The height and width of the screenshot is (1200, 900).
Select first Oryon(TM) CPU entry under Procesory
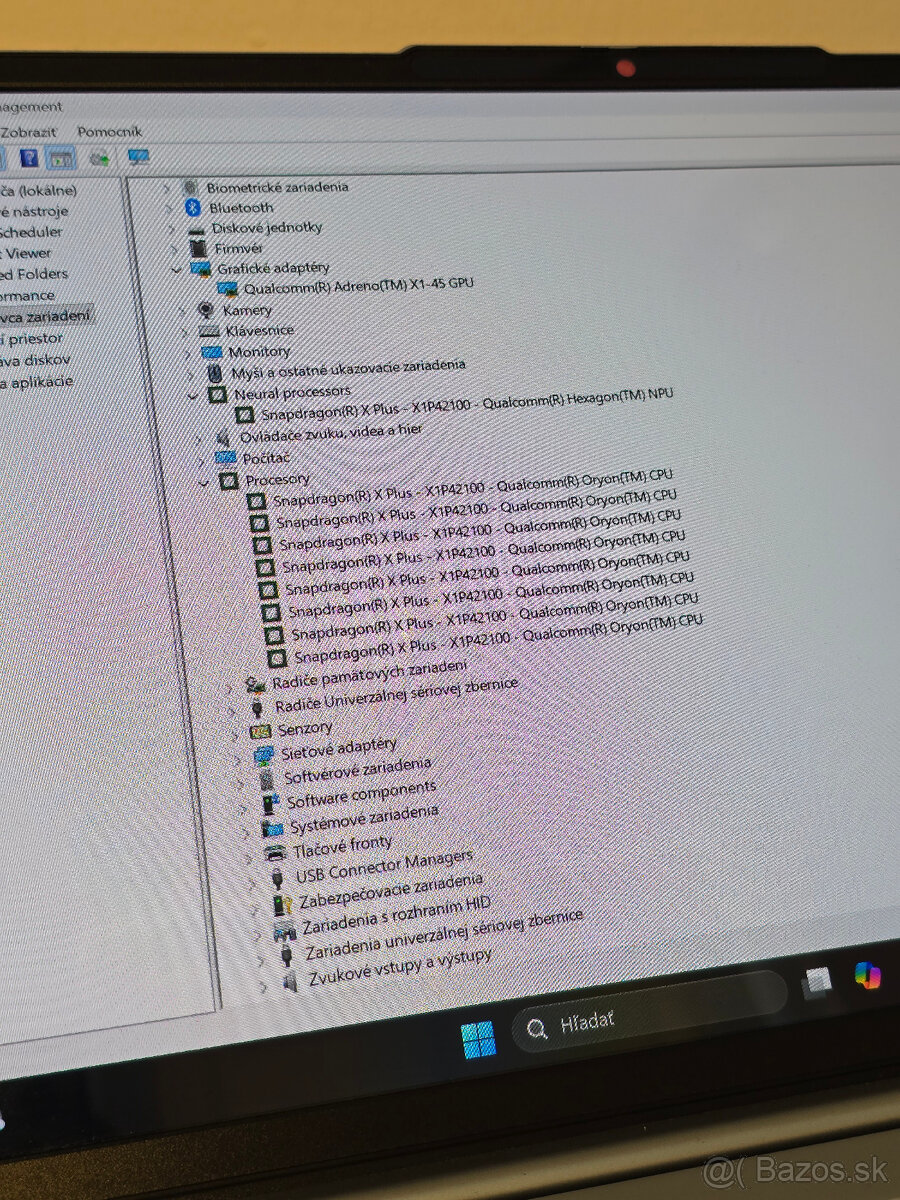click(x=473, y=486)
